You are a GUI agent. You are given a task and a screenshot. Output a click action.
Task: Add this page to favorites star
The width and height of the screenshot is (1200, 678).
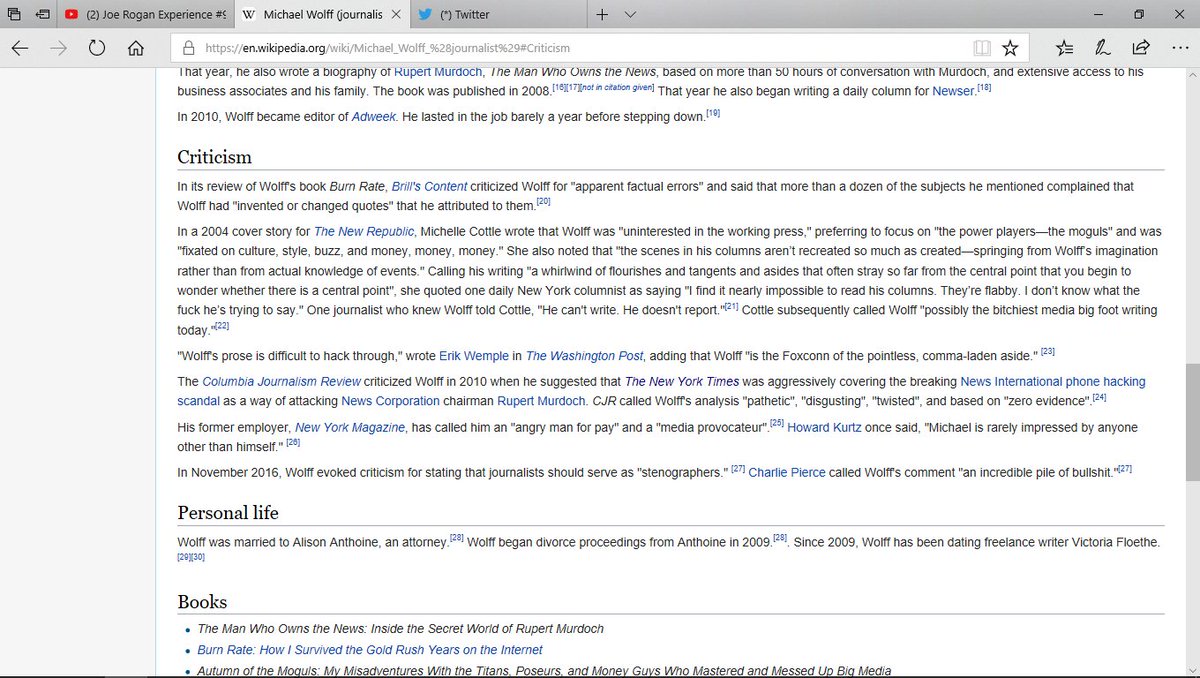tap(1010, 48)
